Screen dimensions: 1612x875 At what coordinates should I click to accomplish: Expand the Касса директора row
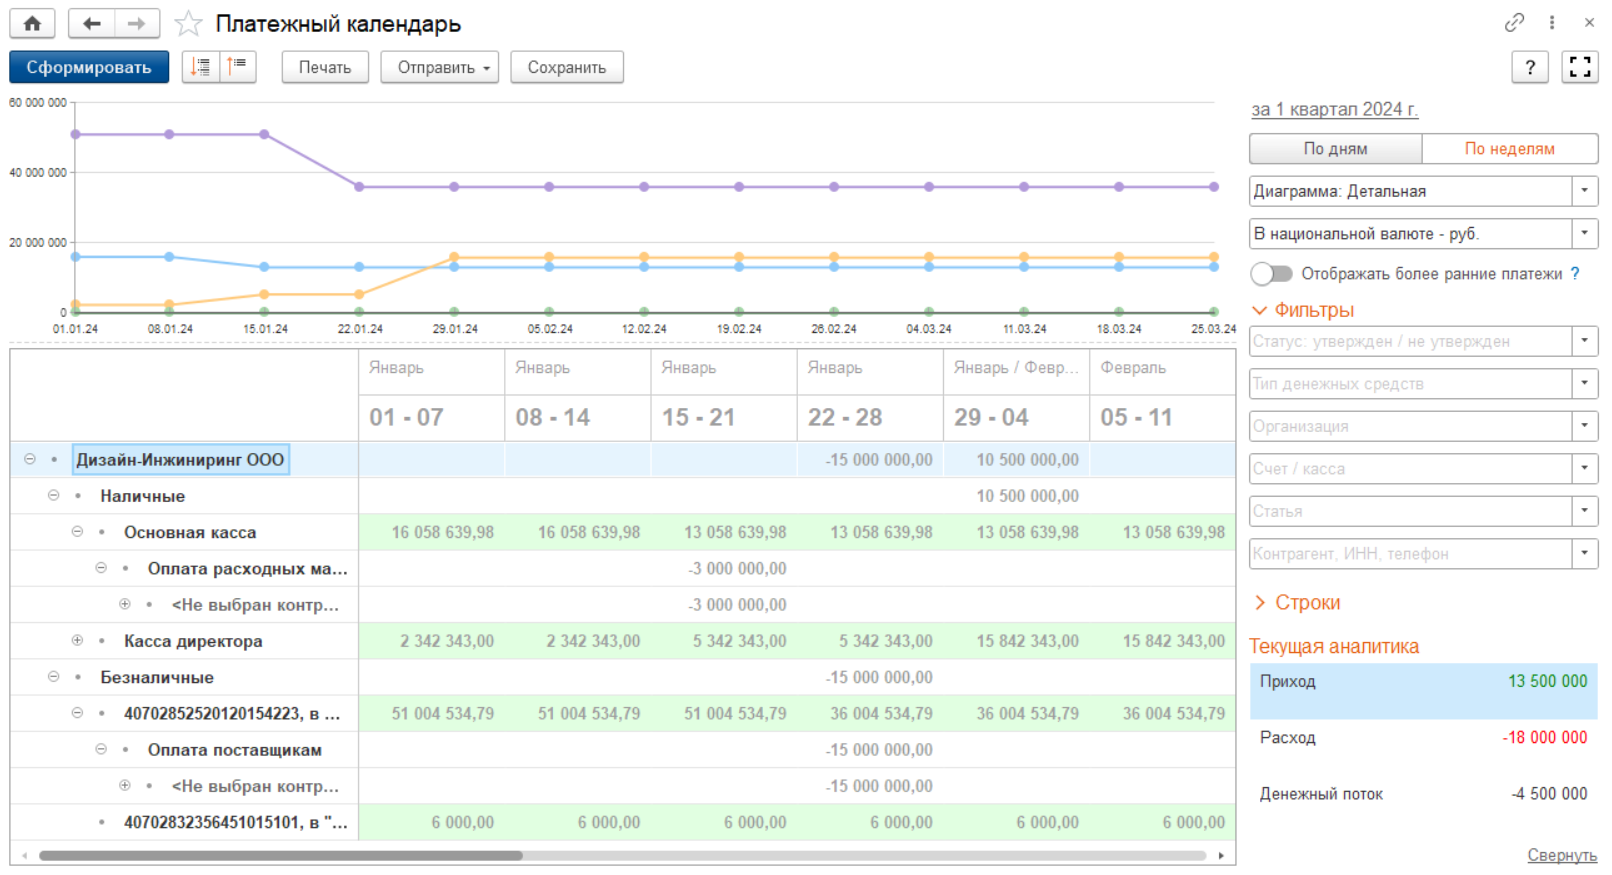(77, 641)
